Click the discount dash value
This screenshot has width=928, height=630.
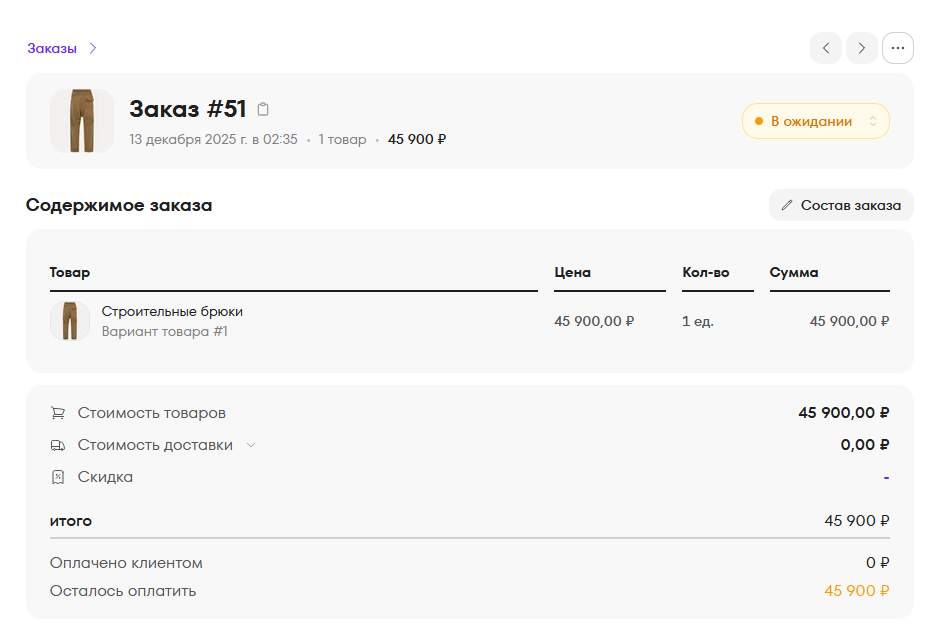(x=886, y=478)
